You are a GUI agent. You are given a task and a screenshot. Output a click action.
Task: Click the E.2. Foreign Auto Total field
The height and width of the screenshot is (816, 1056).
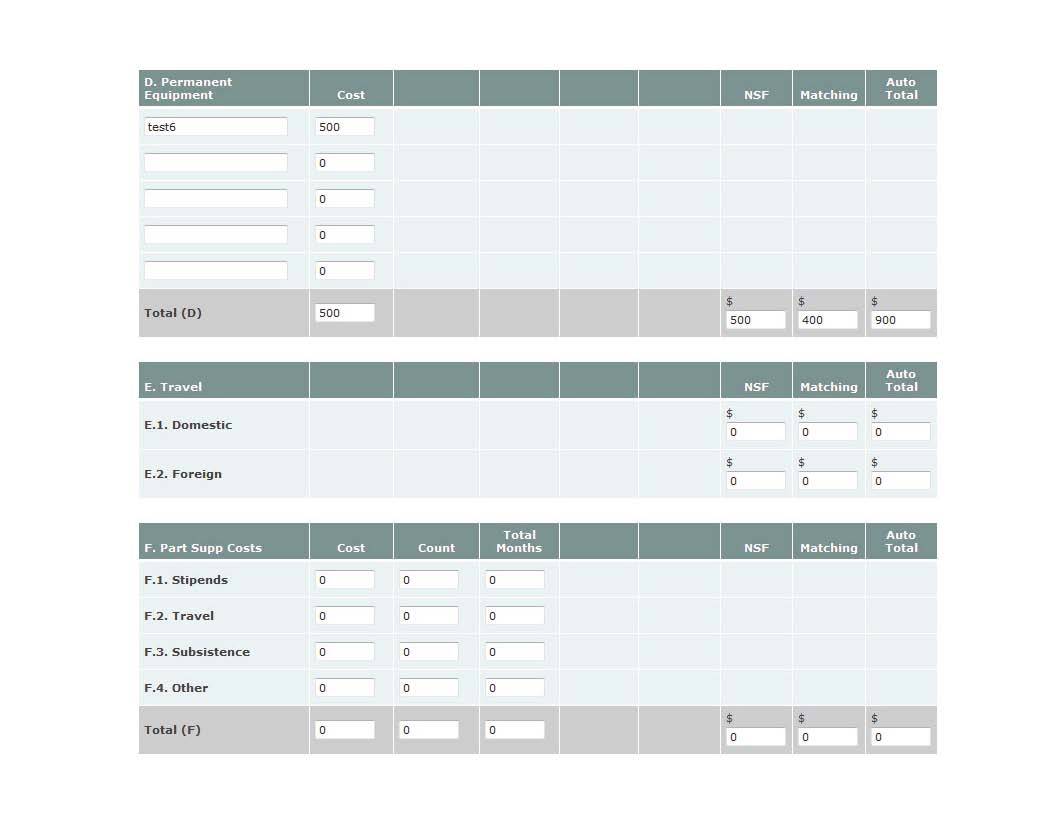[x=900, y=481]
